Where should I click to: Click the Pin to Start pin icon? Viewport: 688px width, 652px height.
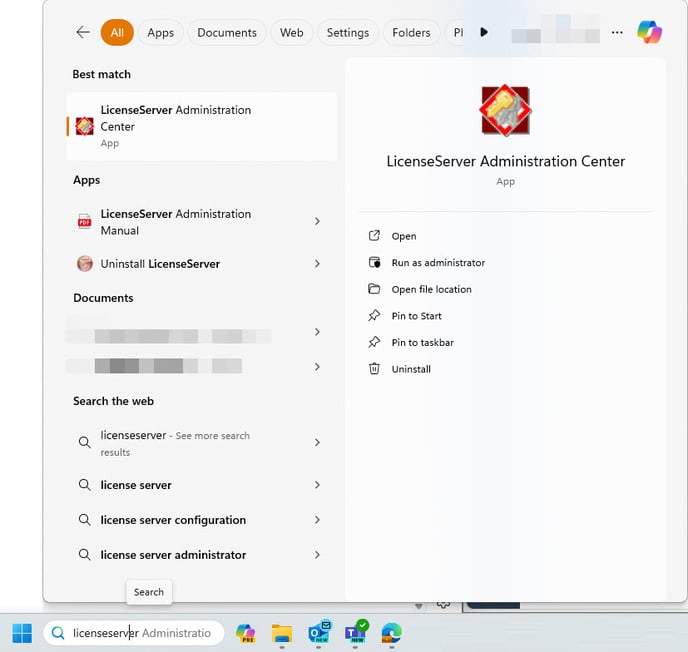[374, 315]
